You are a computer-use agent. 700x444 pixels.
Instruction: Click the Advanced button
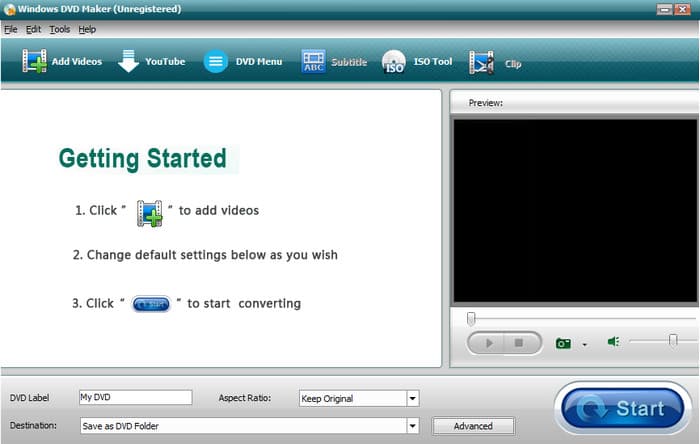473,425
